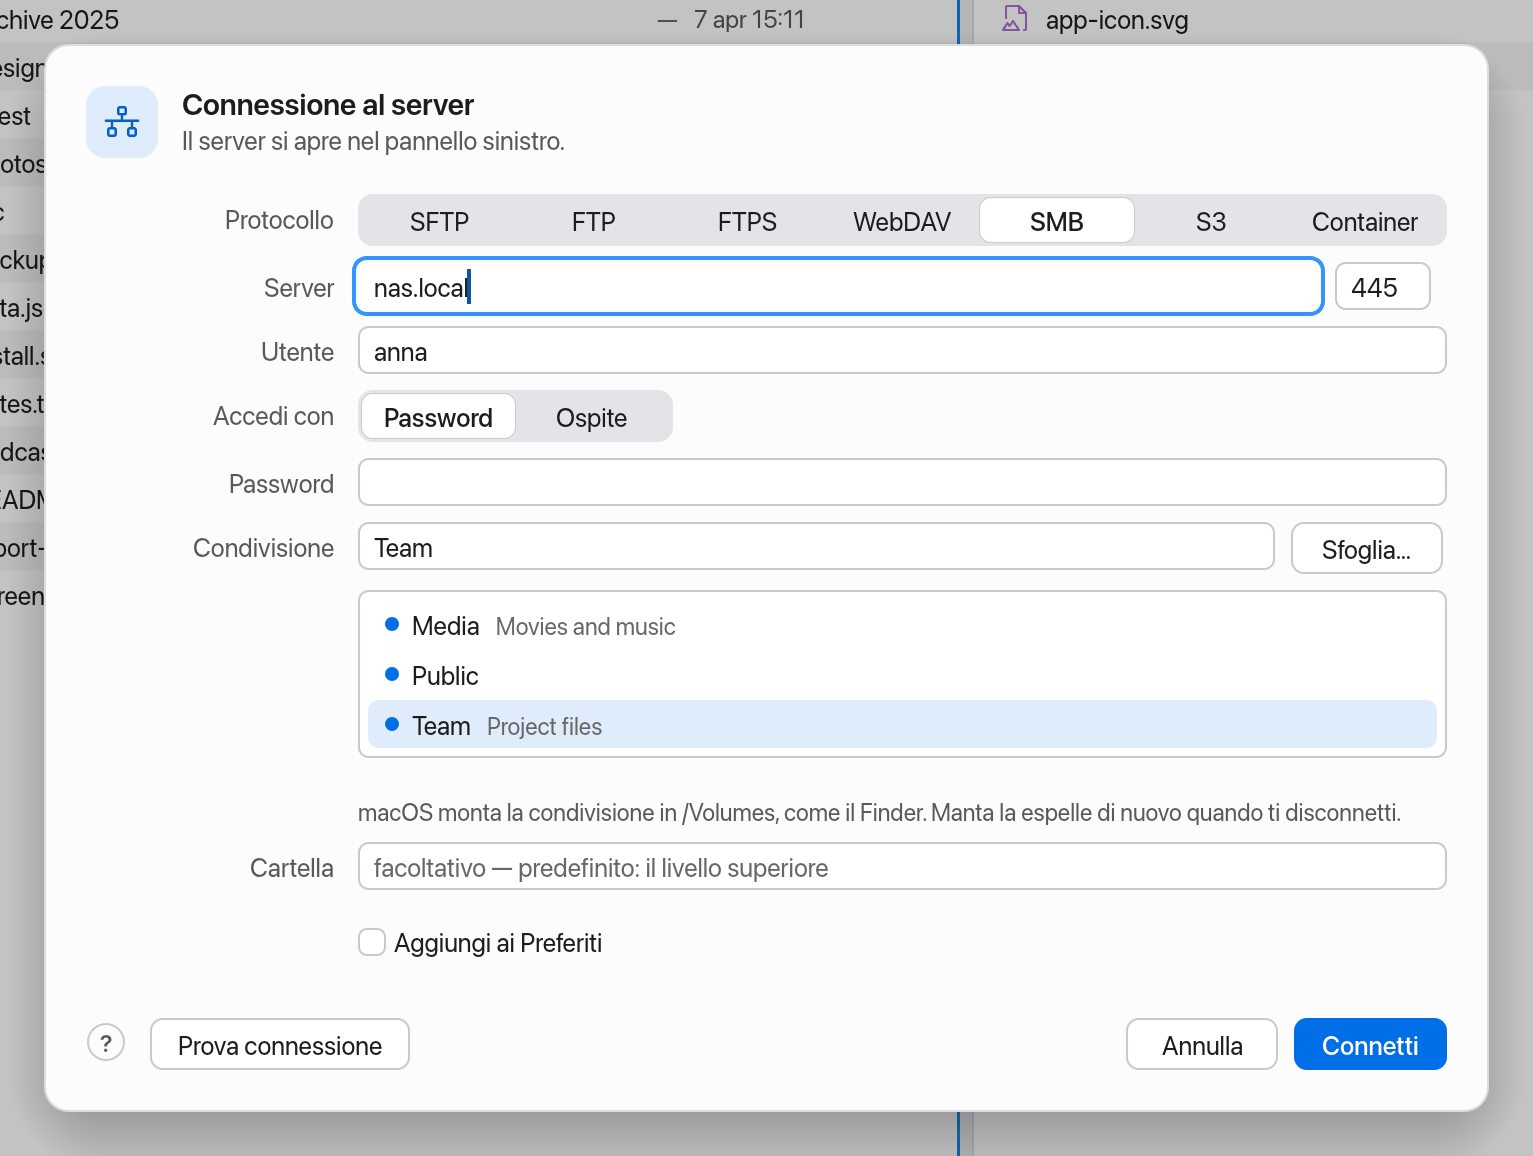
Task: Click the '7 apr 15:11' date in background window
Action: tap(749, 19)
